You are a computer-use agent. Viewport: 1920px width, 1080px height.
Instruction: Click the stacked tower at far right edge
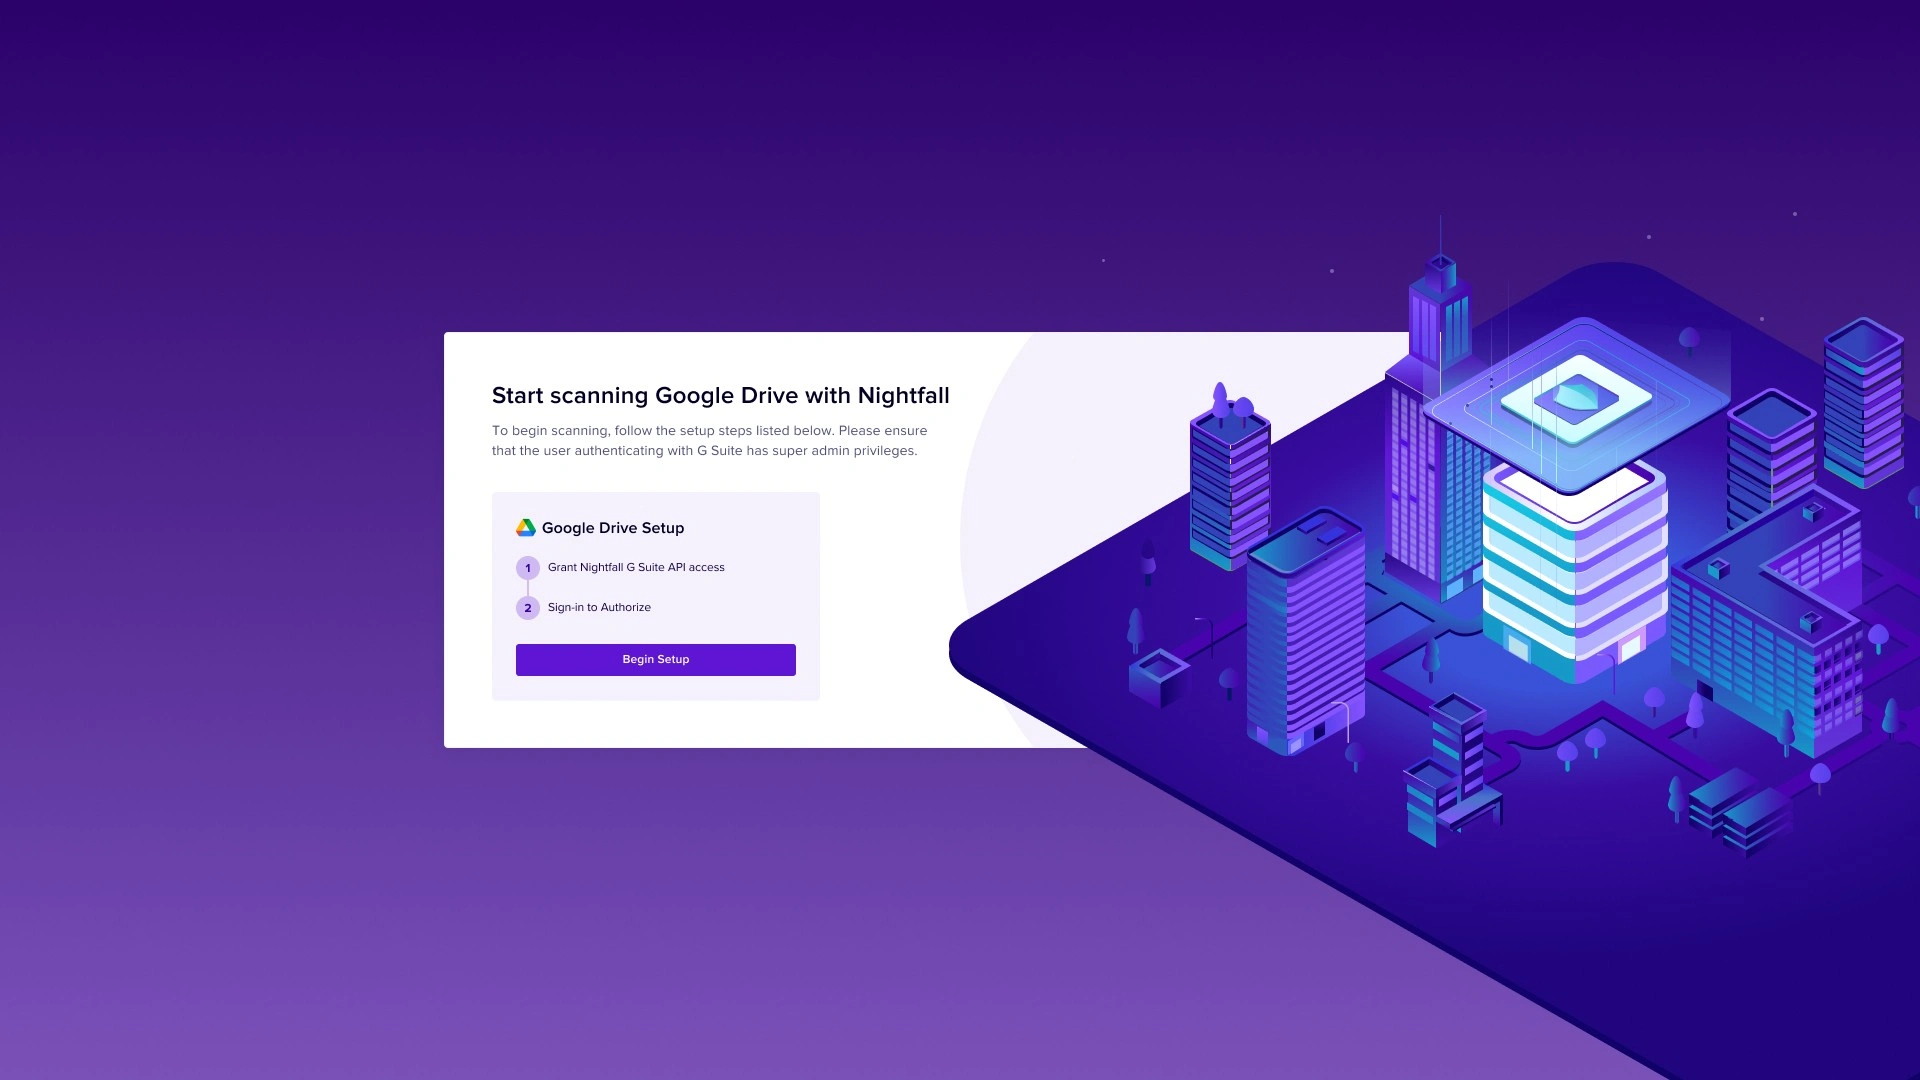pos(1862,405)
